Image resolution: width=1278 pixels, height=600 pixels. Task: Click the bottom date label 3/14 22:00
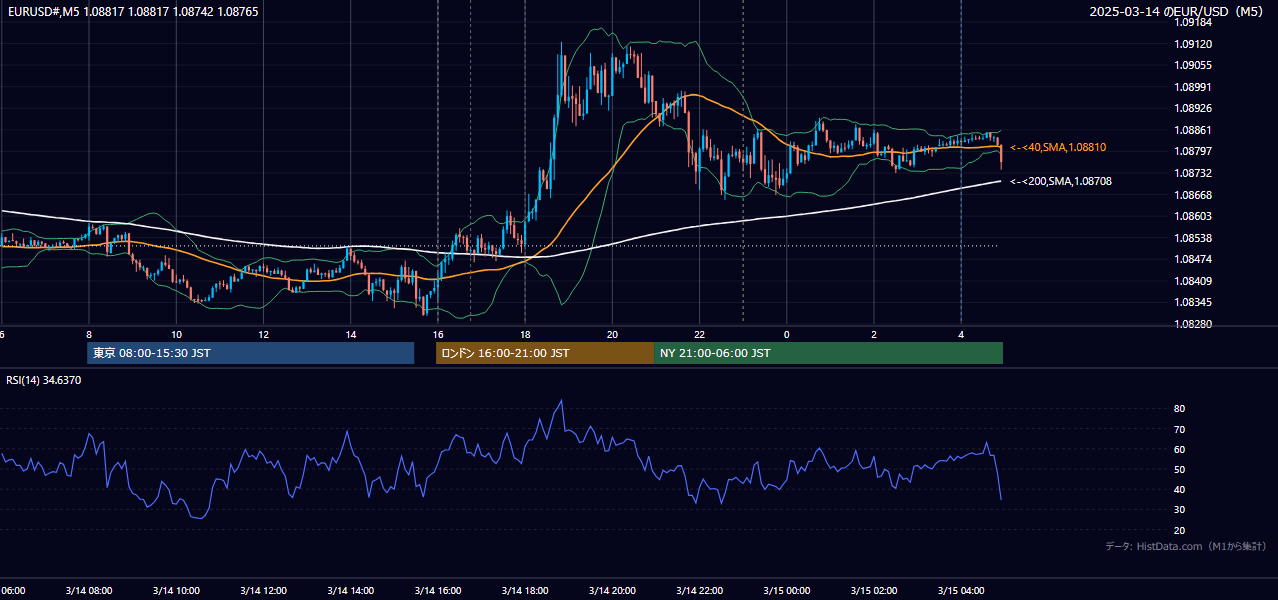(699, 590)
